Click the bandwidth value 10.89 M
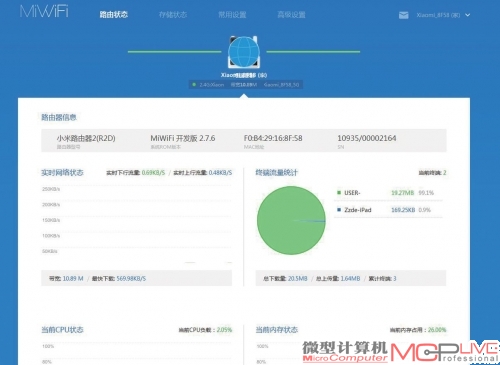Viewport: 500px width, 365px height. click(x=73, y=278)
